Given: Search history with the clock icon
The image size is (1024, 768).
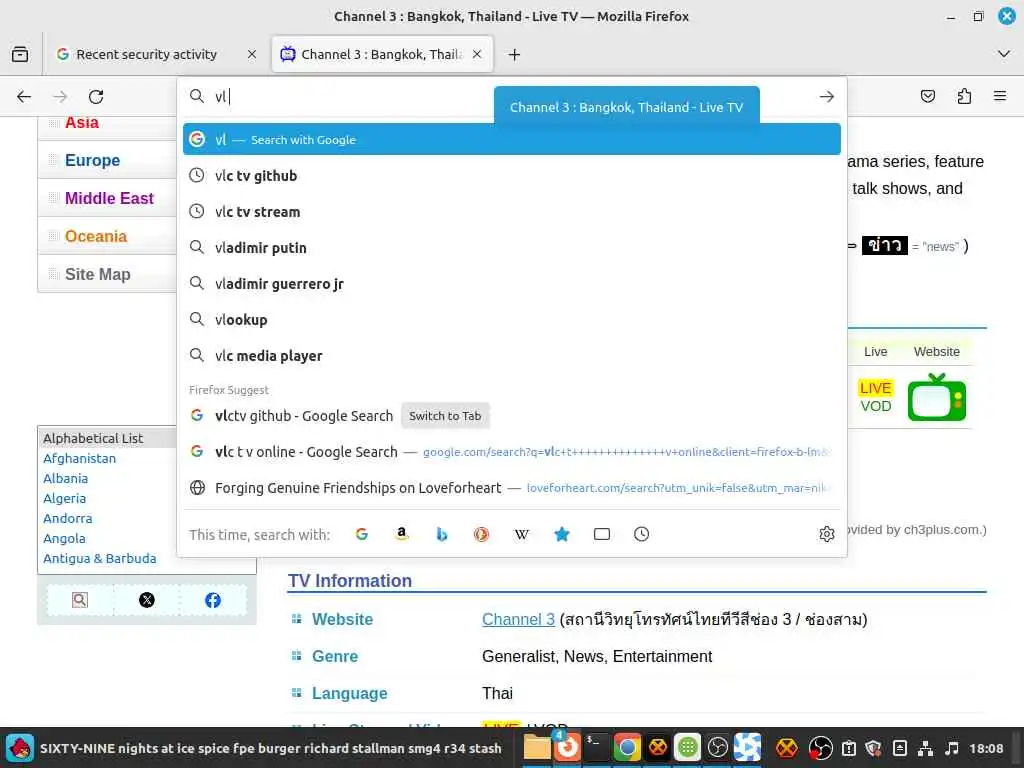Looking at the screenshot, I should 641,534.
